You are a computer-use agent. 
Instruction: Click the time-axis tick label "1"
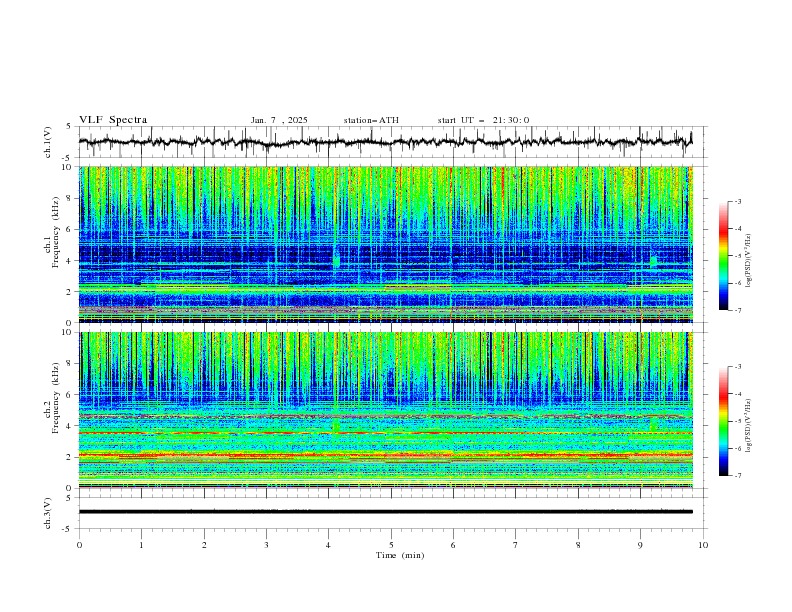pos(141,545)
